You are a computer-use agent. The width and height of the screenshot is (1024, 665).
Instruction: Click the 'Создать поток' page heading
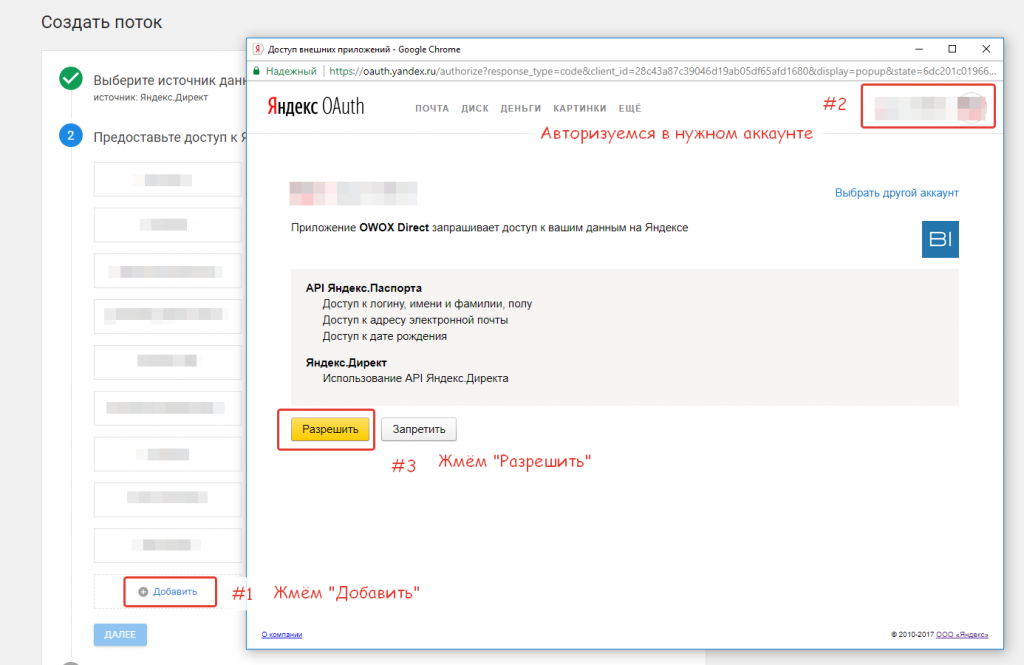click(102, 22)
